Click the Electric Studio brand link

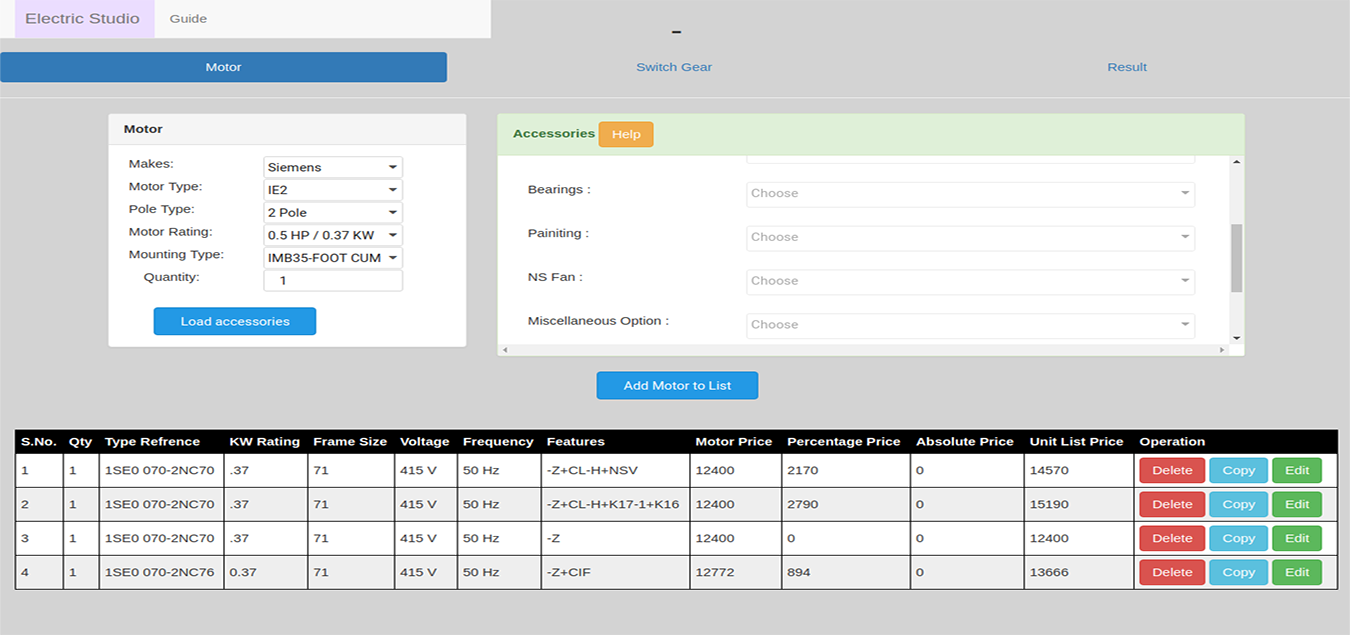[83, 19]
